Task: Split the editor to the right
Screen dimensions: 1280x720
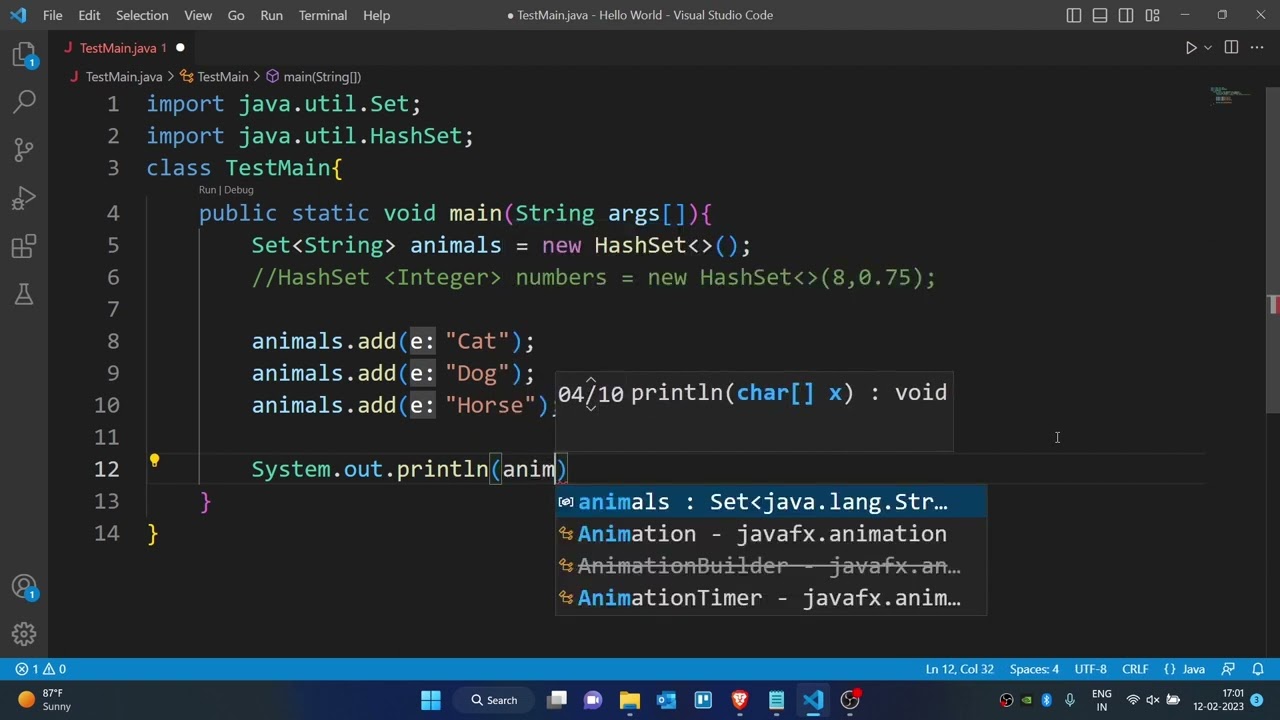Action: click(x=1231, y=47)
